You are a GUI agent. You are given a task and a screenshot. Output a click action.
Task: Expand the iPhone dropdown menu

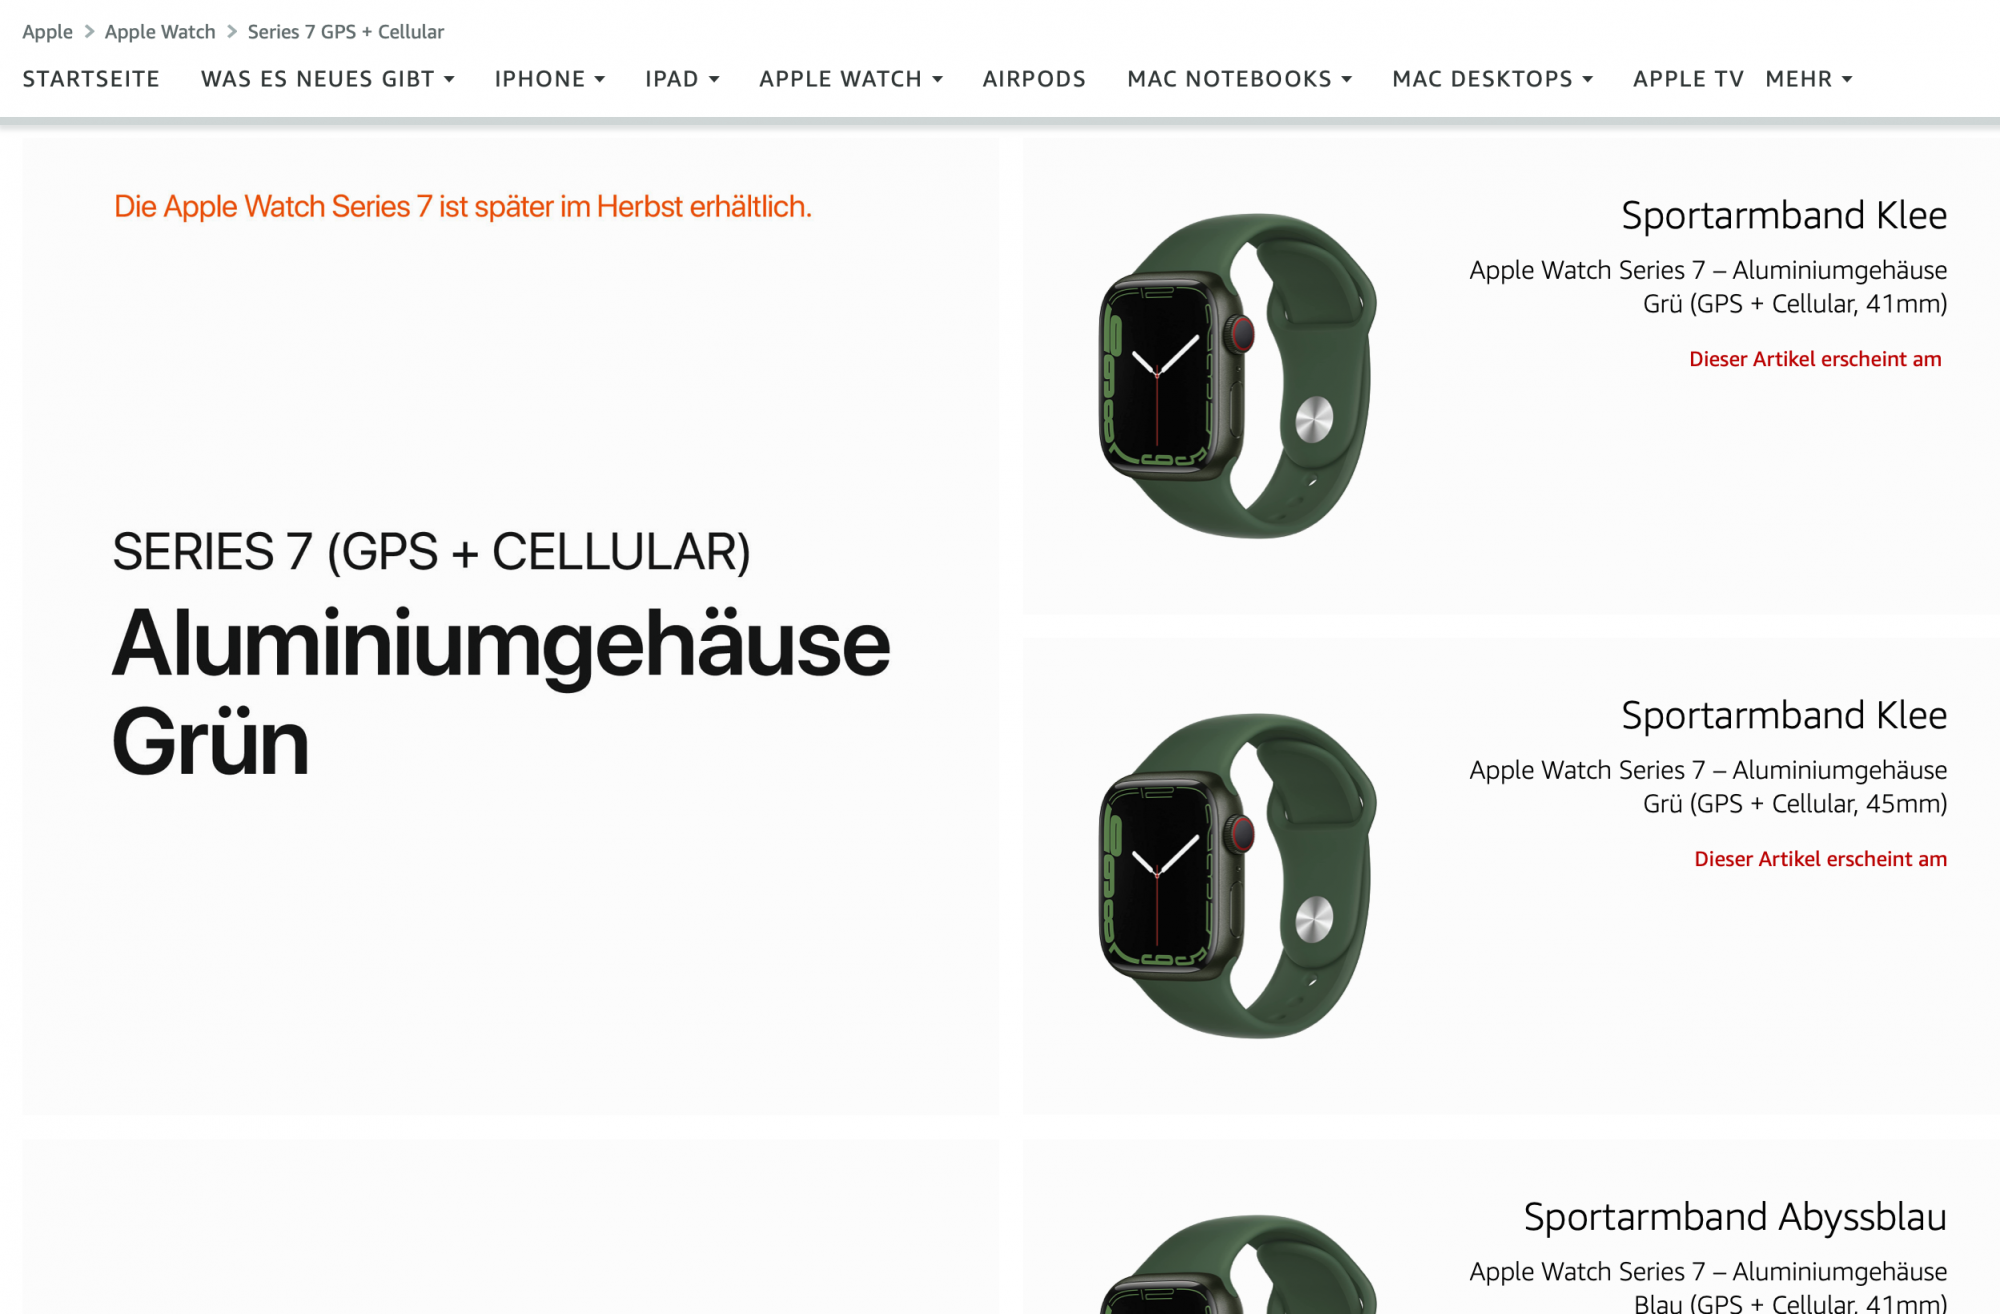(x=549, y=79)
